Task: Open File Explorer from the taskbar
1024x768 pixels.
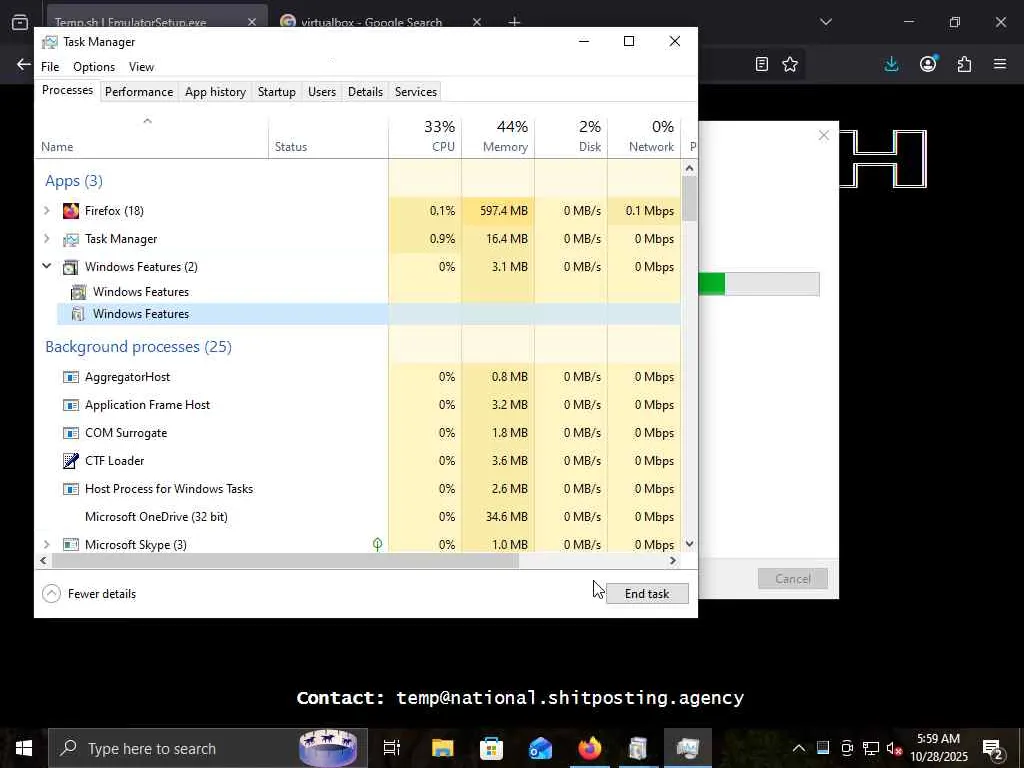Action: (x=442, y=748)
